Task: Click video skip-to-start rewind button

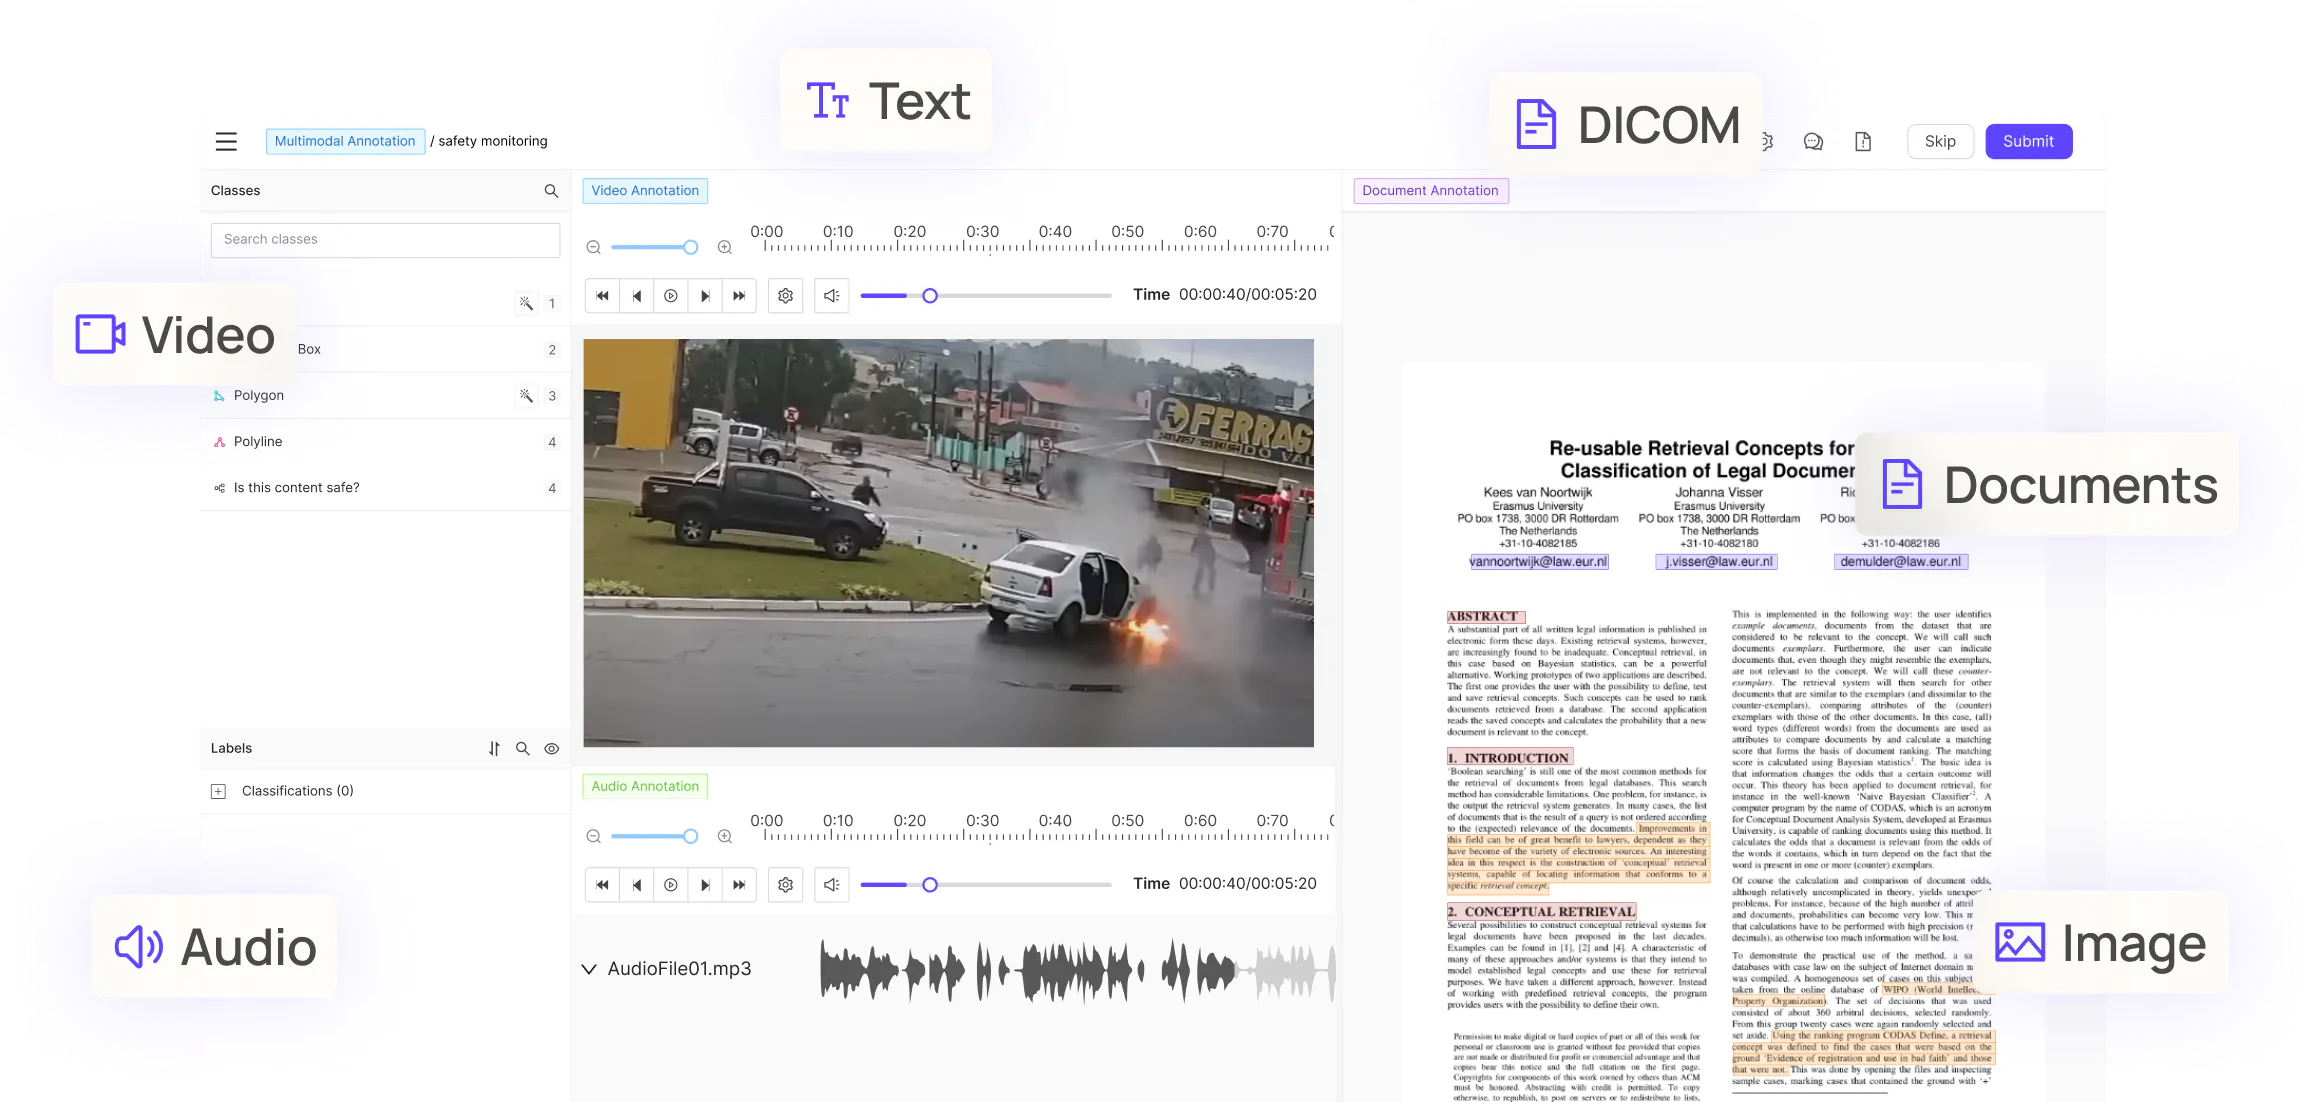Action: coord(602,296)
